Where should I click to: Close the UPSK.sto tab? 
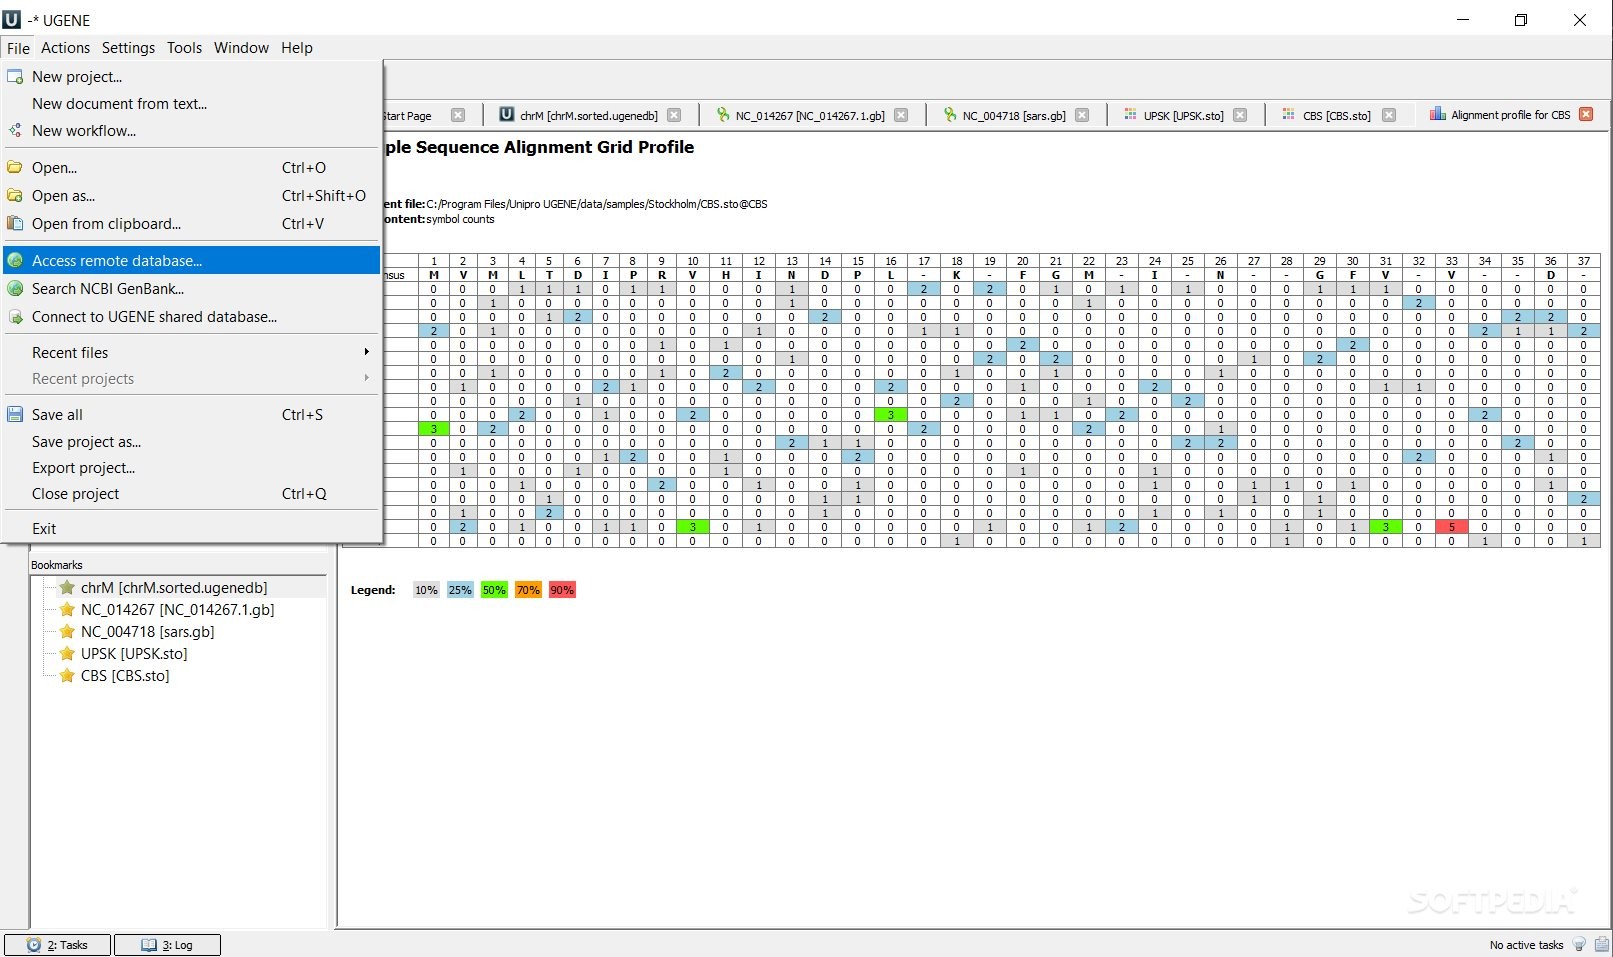pos(1240,115)
